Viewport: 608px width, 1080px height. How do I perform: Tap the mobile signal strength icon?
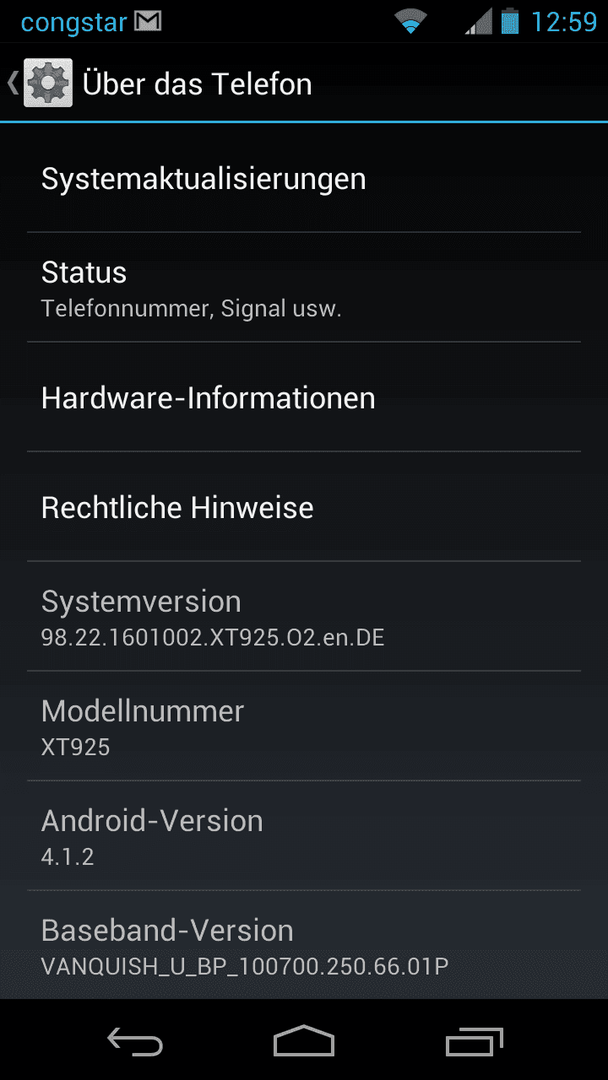[479, 21]
